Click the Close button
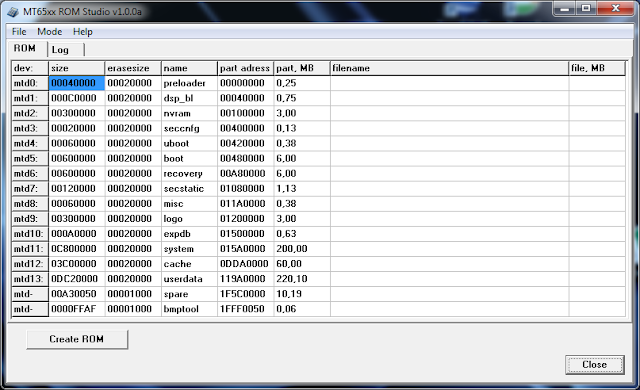 point(594,364)
